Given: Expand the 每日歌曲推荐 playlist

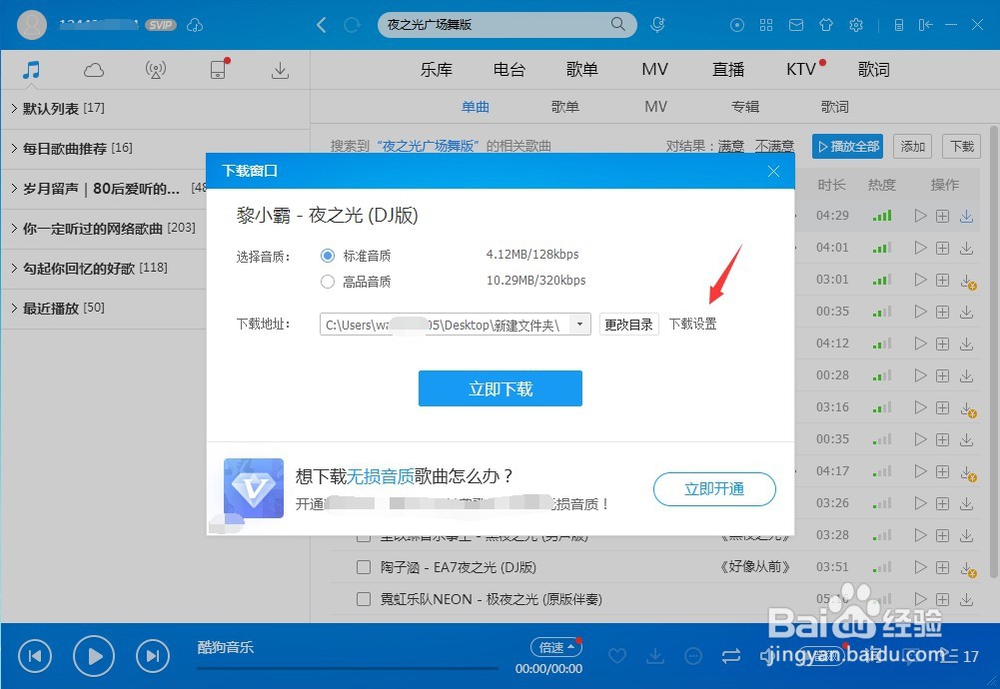Looking at the screenshot, I should (14, 148).
